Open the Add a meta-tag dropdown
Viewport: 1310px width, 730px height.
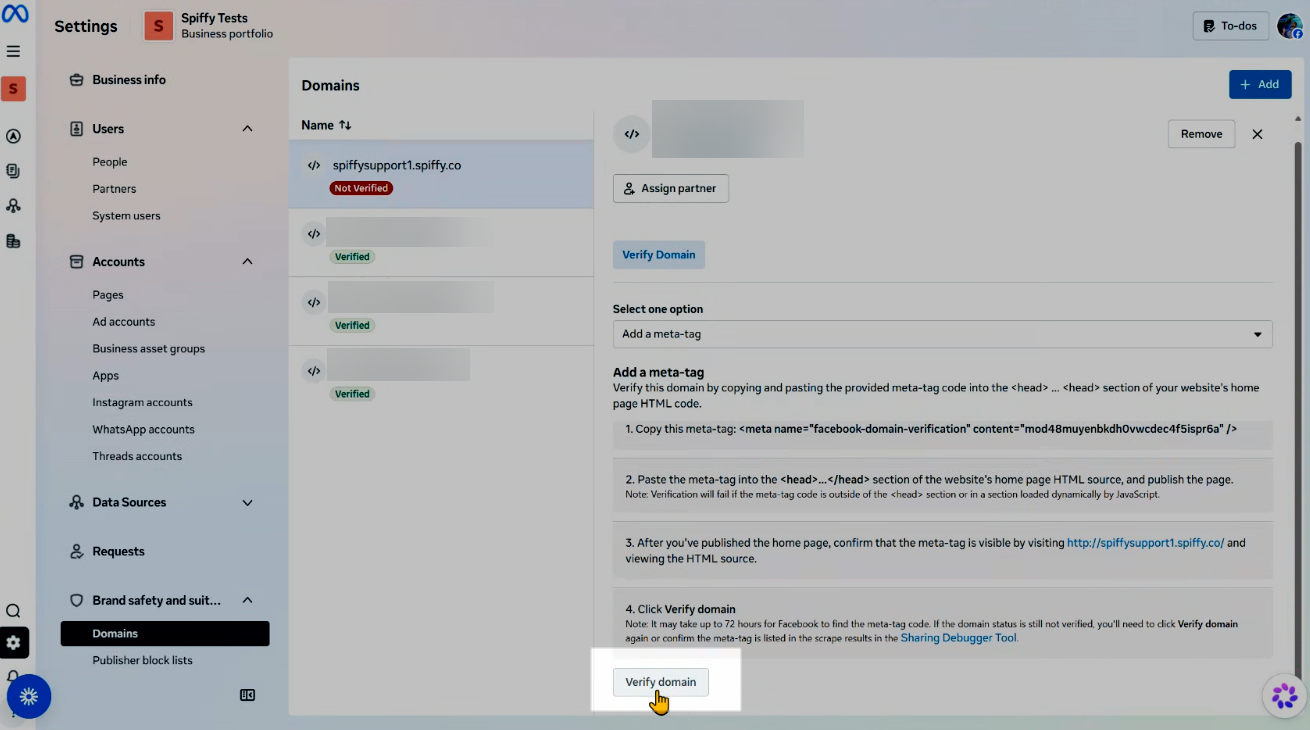942,334
